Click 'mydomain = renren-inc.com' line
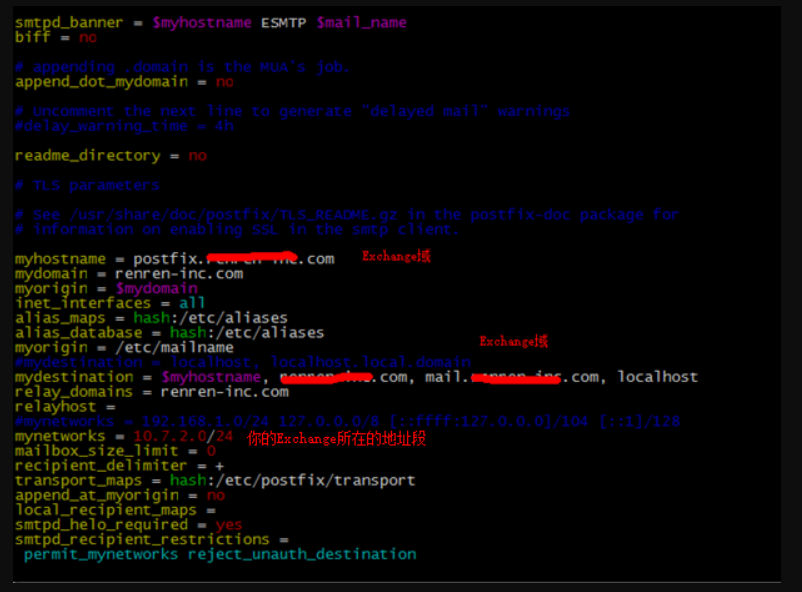This screenshot has height=592, width=802. click(129, 274)
